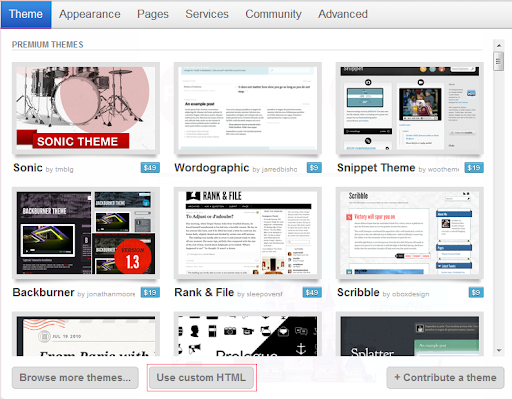Select the Backburner theme preview

(86, 233)
